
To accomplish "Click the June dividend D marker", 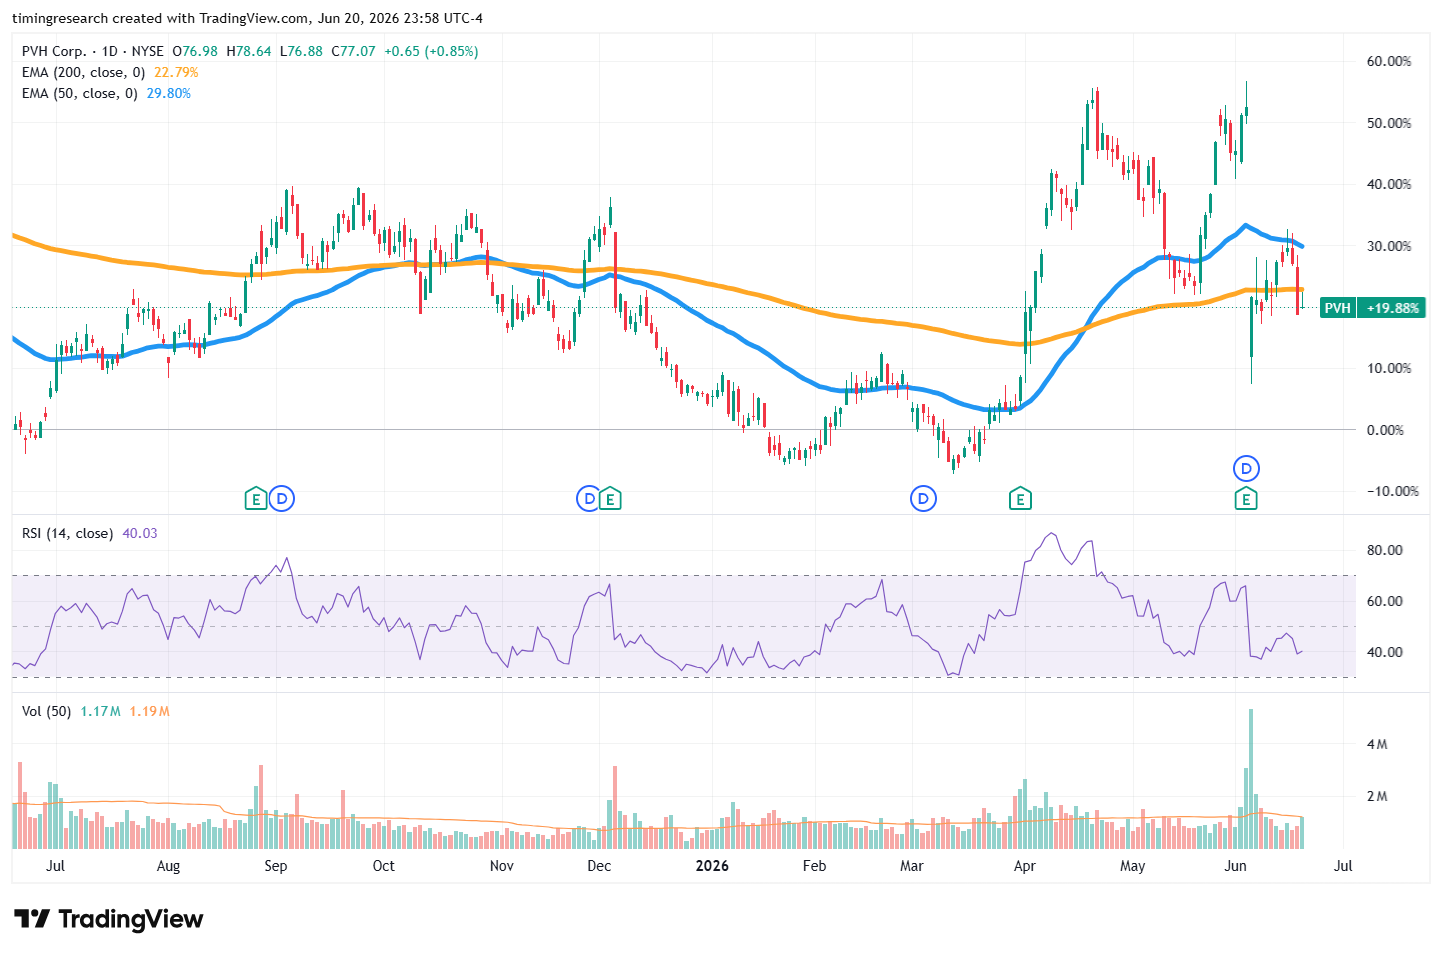I will [1246, 467].
